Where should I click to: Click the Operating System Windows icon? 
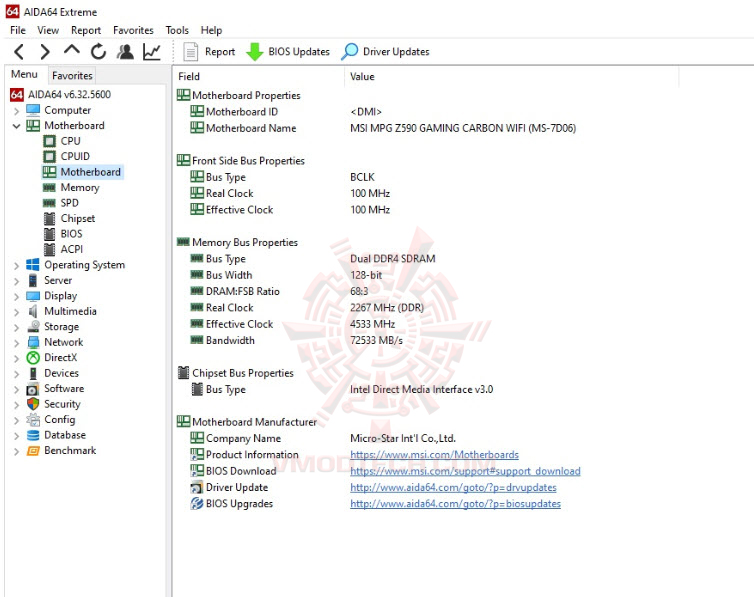tap(33, 264)
